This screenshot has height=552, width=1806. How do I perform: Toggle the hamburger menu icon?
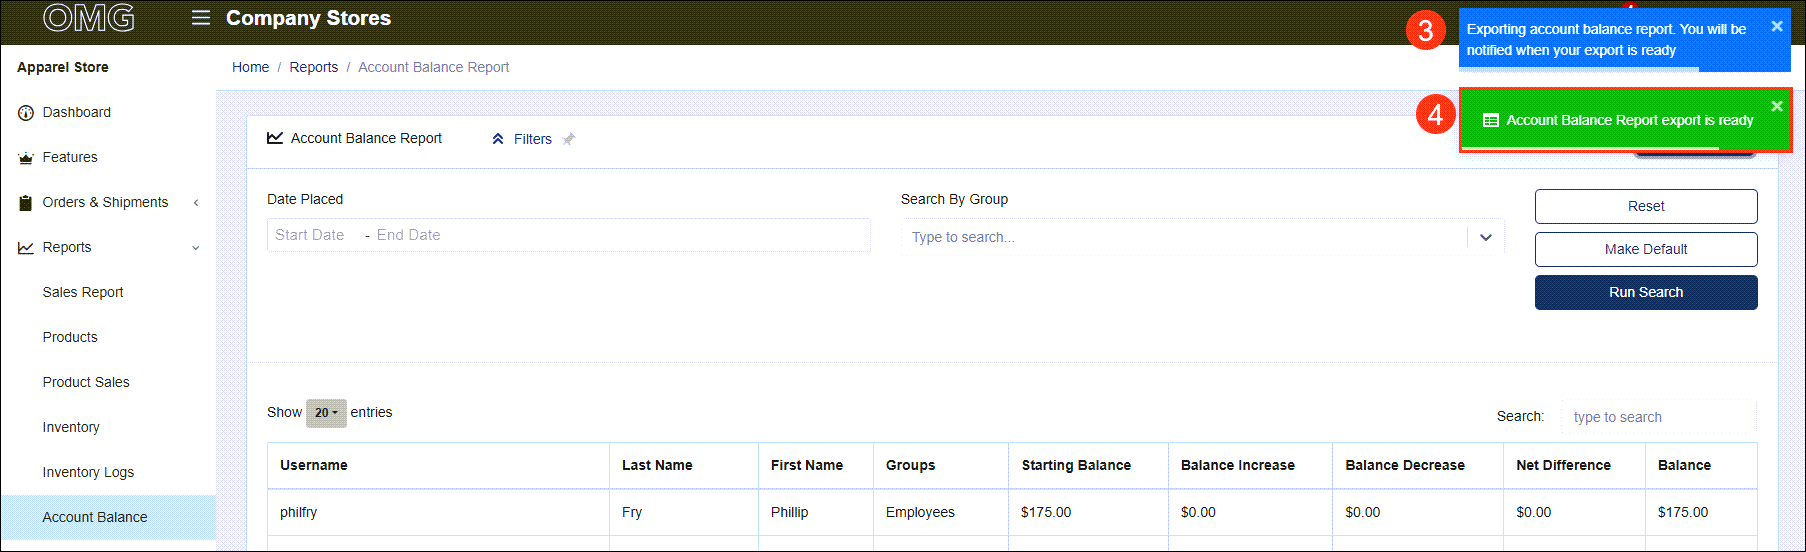[x=201, y=18]
